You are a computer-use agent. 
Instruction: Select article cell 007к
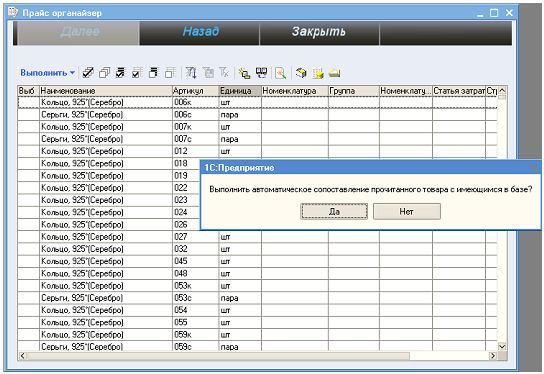(x=196, y=127)
